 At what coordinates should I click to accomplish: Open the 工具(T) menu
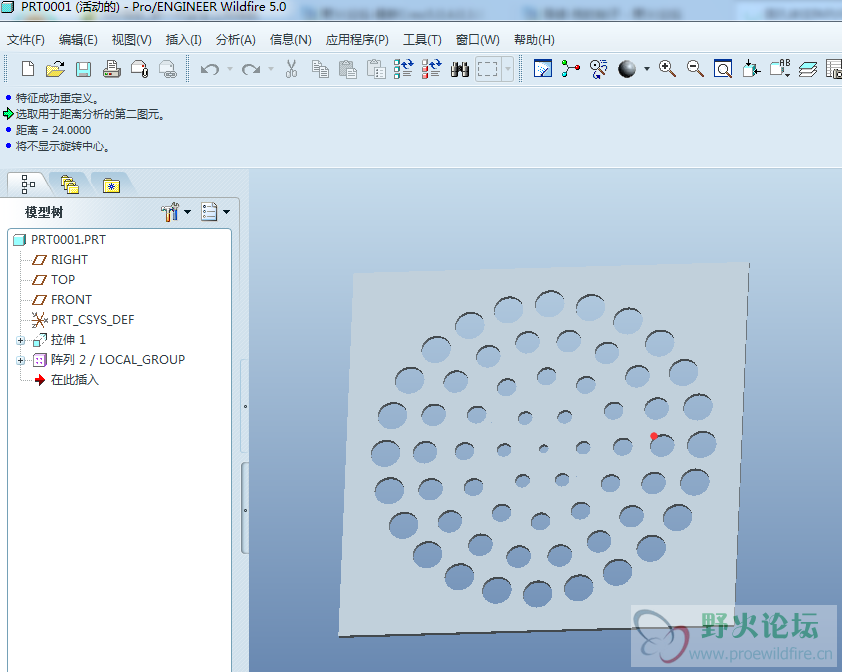coord(422,40)
